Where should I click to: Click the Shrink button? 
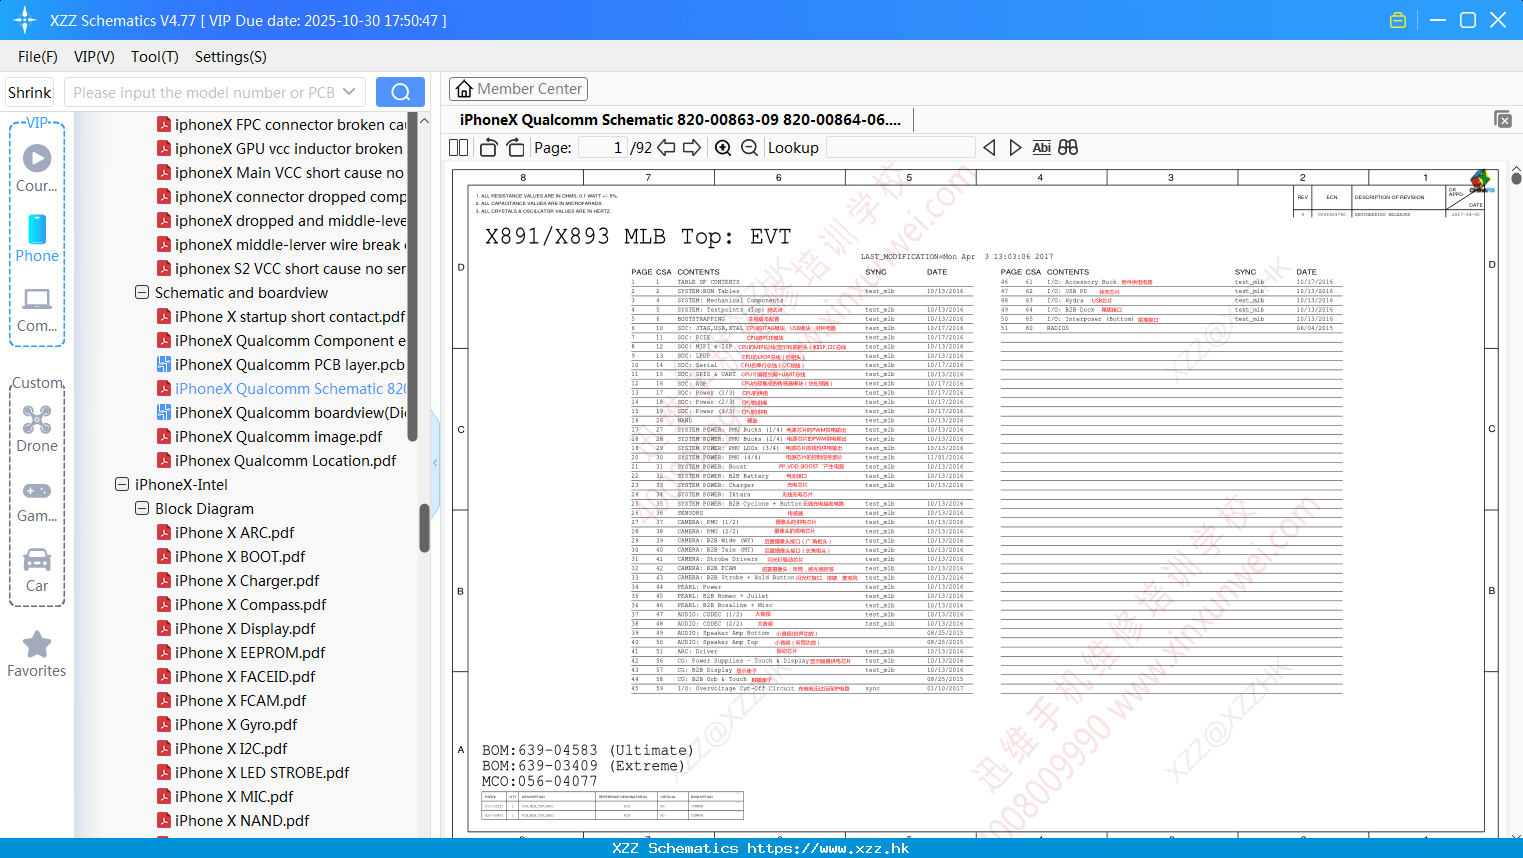pyautogui.click(x=30, y=92)
